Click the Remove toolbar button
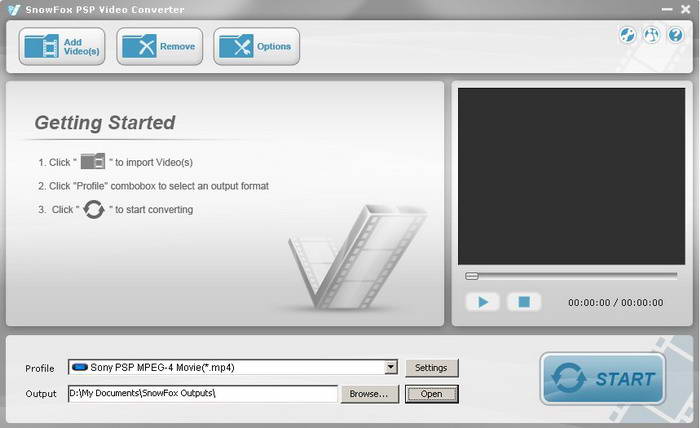 [159, 46]
